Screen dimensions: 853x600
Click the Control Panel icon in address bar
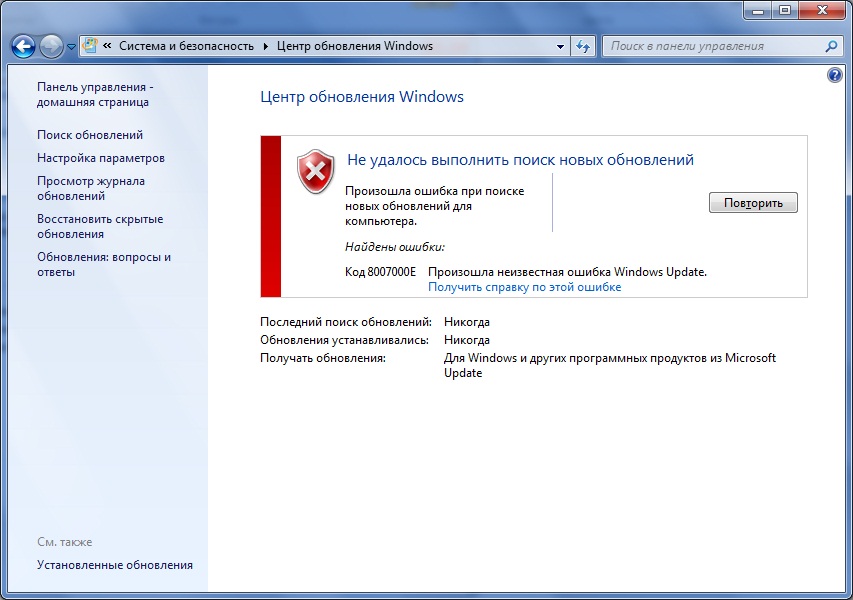tap(90, 46)
